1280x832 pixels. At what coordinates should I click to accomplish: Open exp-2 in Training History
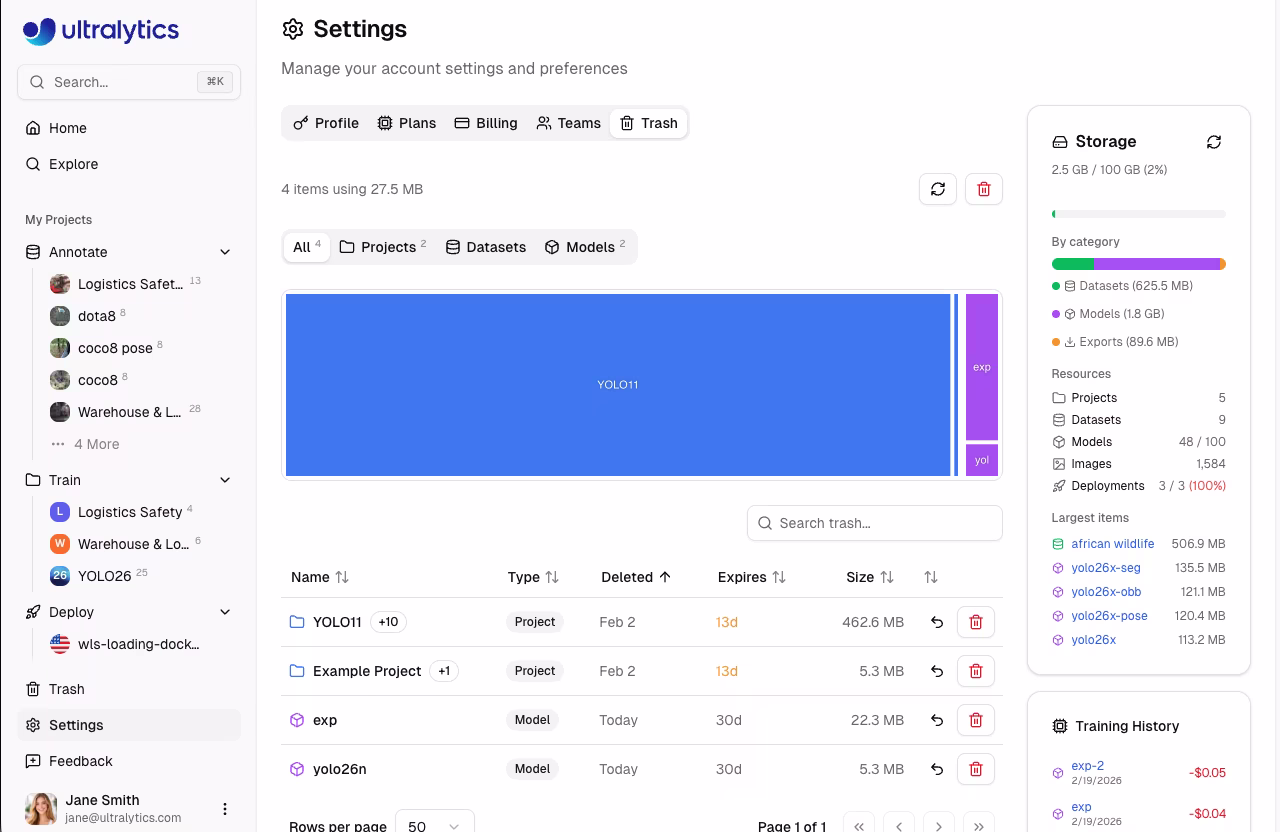click(x=1087, y=766)
